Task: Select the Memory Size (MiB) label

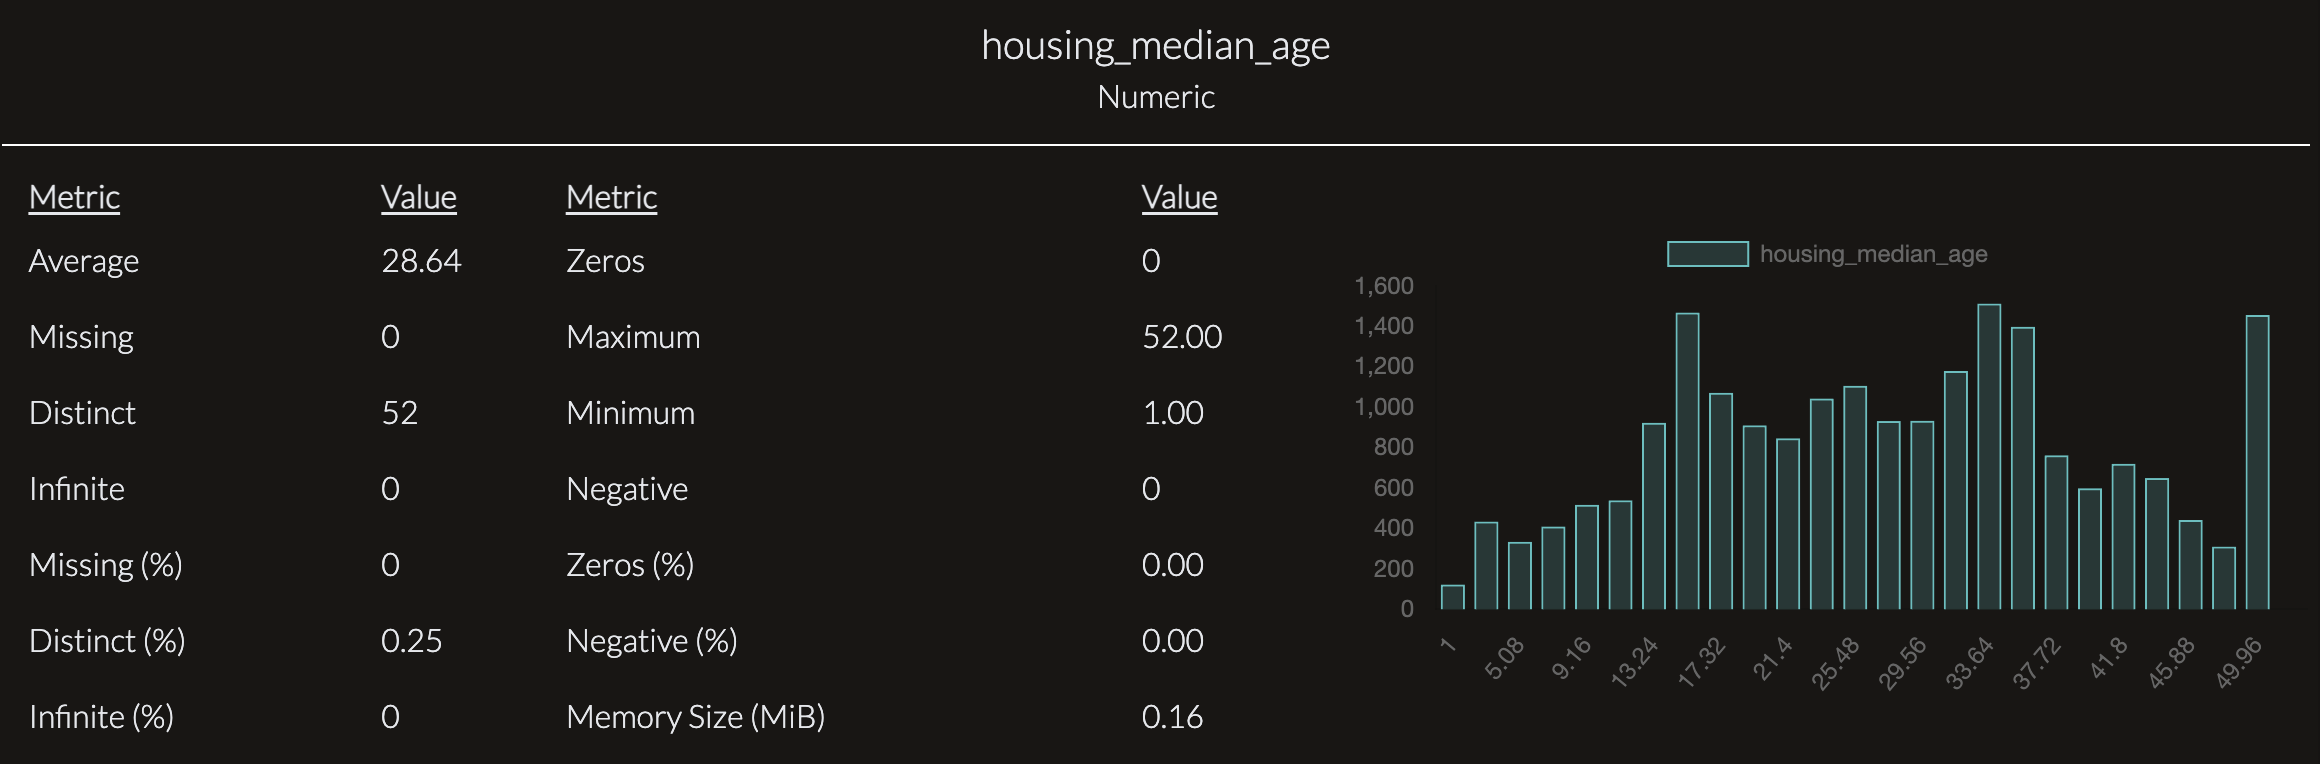Action: coord(695,717)
